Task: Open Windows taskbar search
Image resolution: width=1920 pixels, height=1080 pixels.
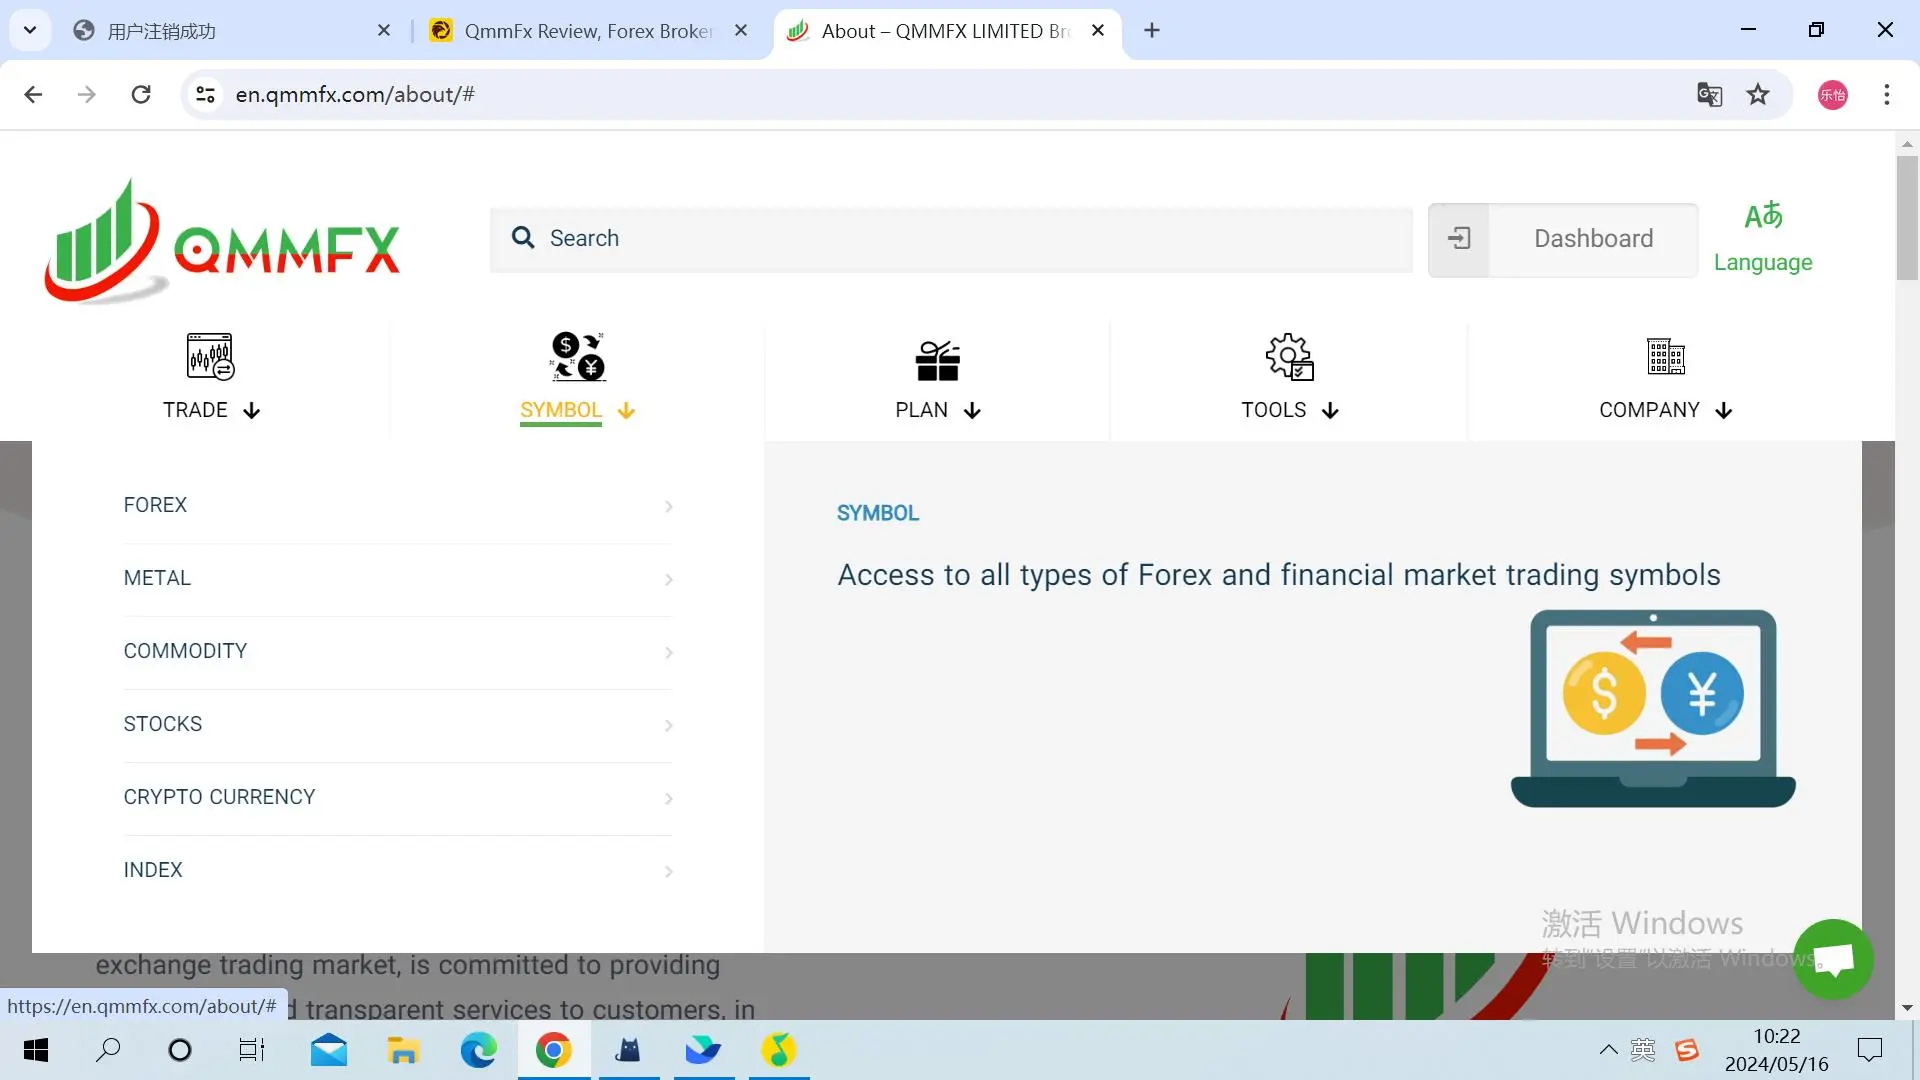Action: click(x=108, y=1050)
